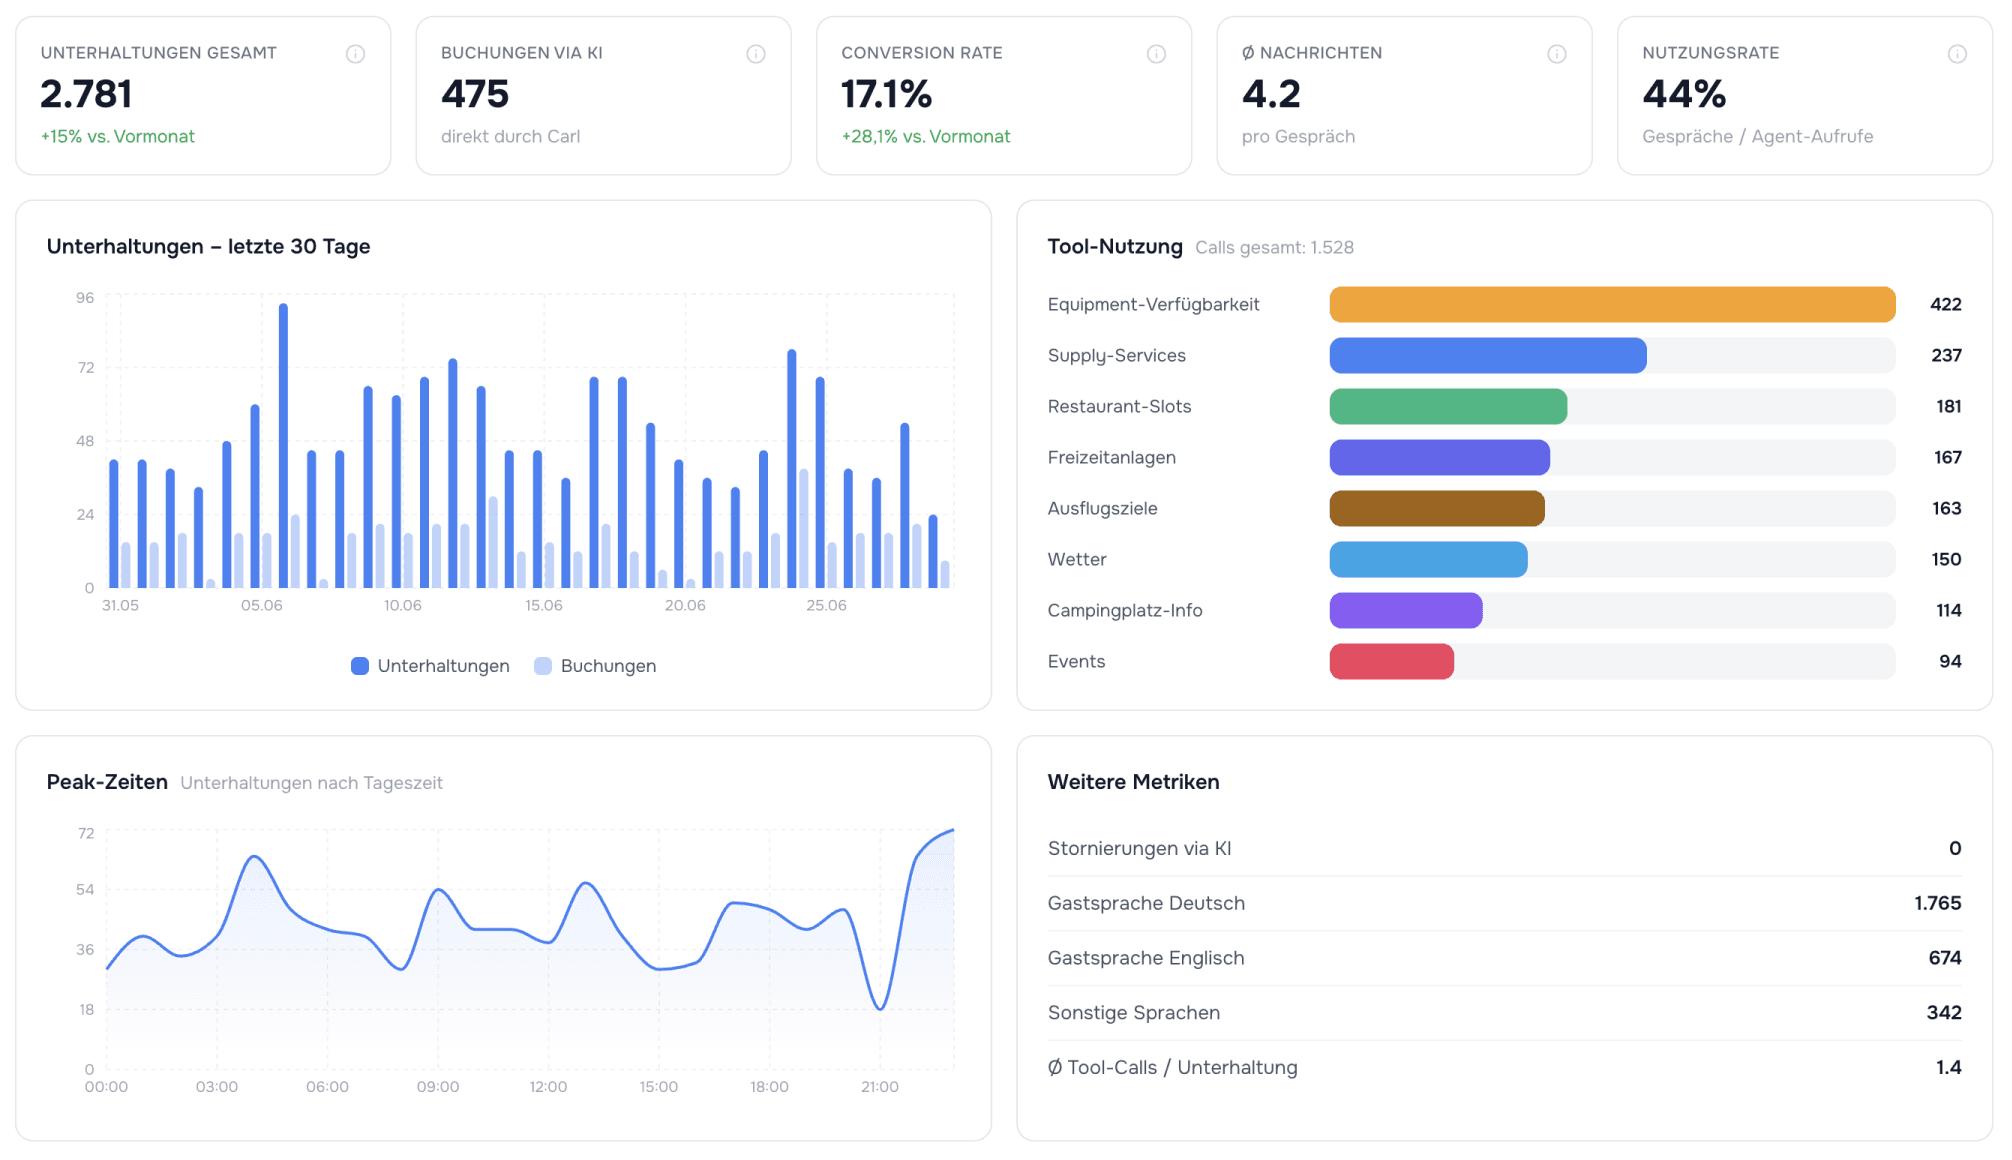Click 'Ø Tool-Calls / Unterhaltung' row

coord(1504,1068)
